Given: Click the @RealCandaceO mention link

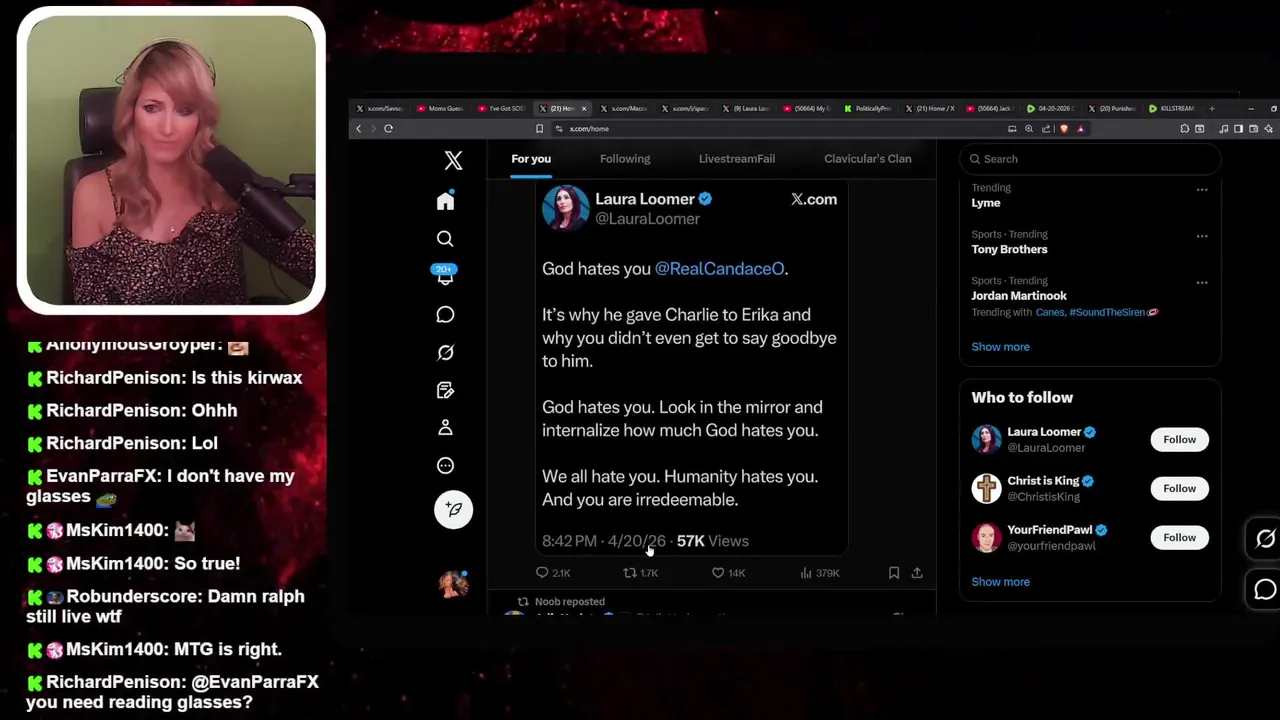Looking at the screenshot, I should tap(720, 269).
